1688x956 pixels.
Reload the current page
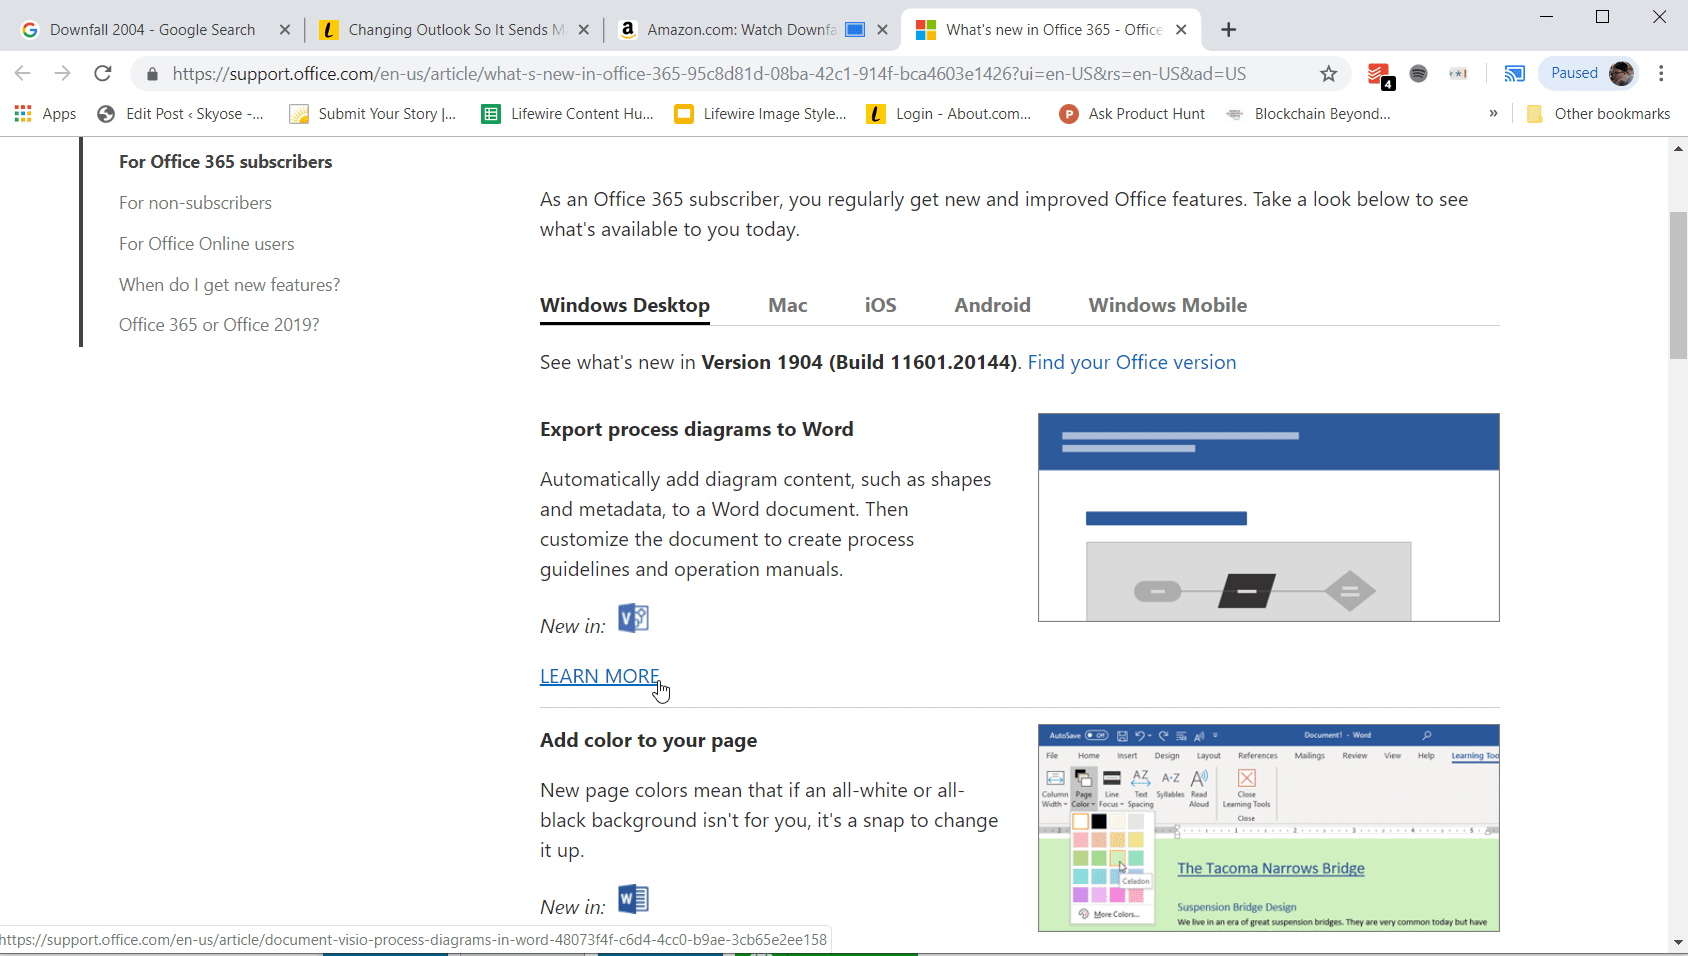102,73
